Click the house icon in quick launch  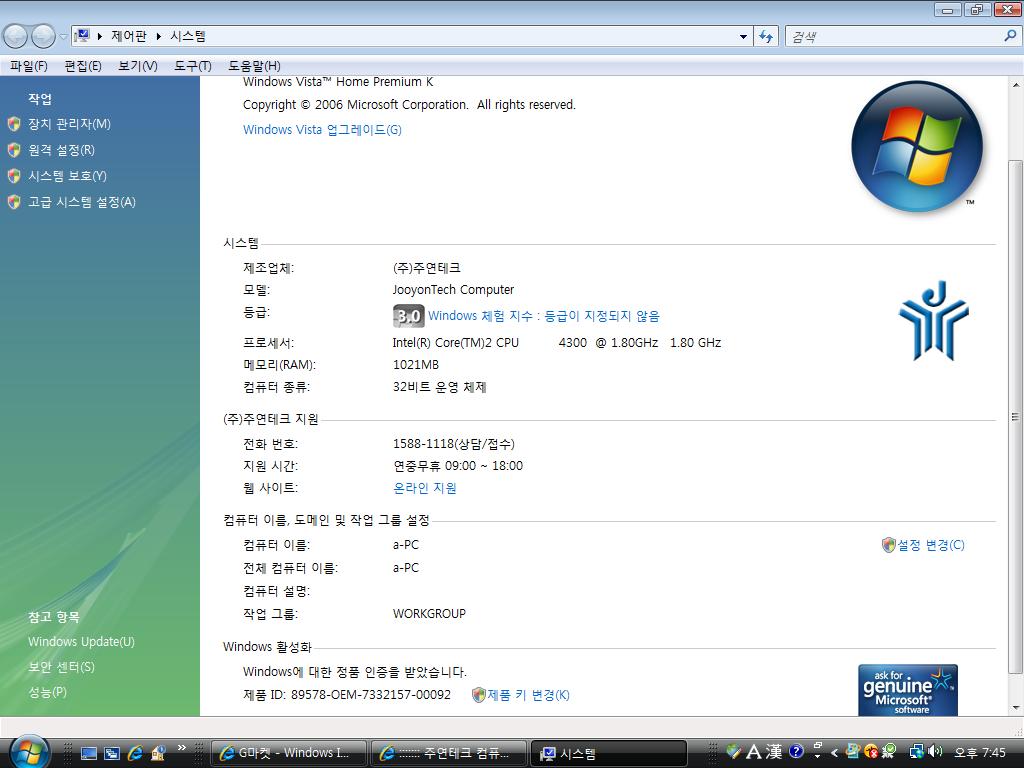pos(159,754)
